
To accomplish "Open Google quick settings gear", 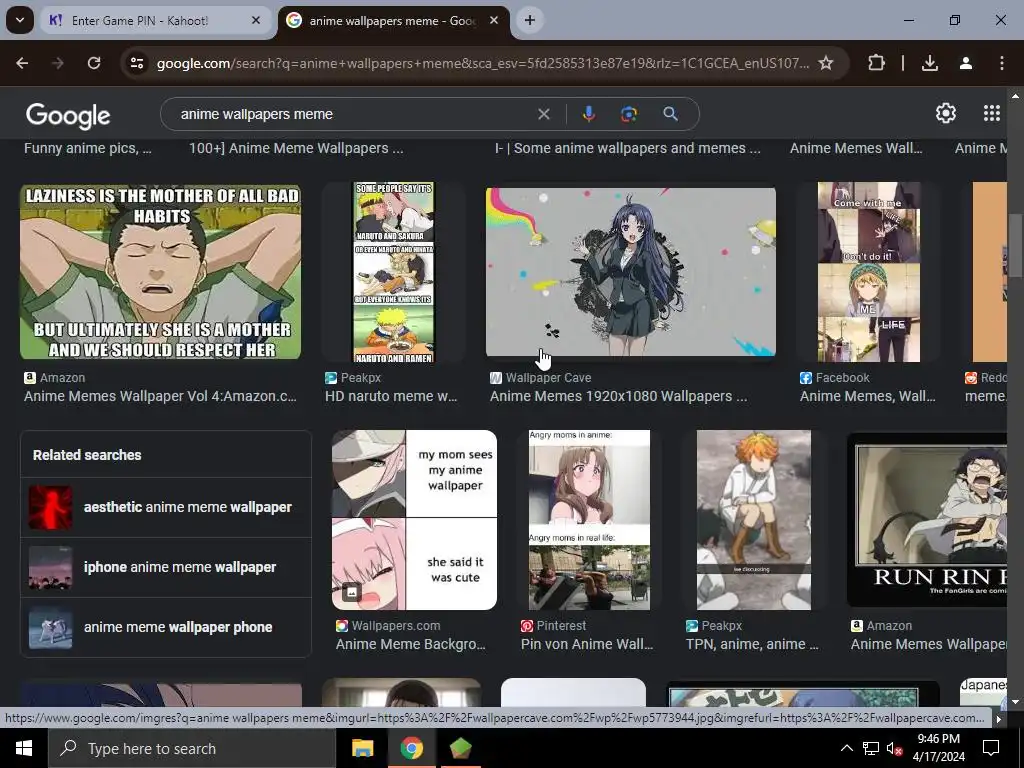I will (946, 114).
